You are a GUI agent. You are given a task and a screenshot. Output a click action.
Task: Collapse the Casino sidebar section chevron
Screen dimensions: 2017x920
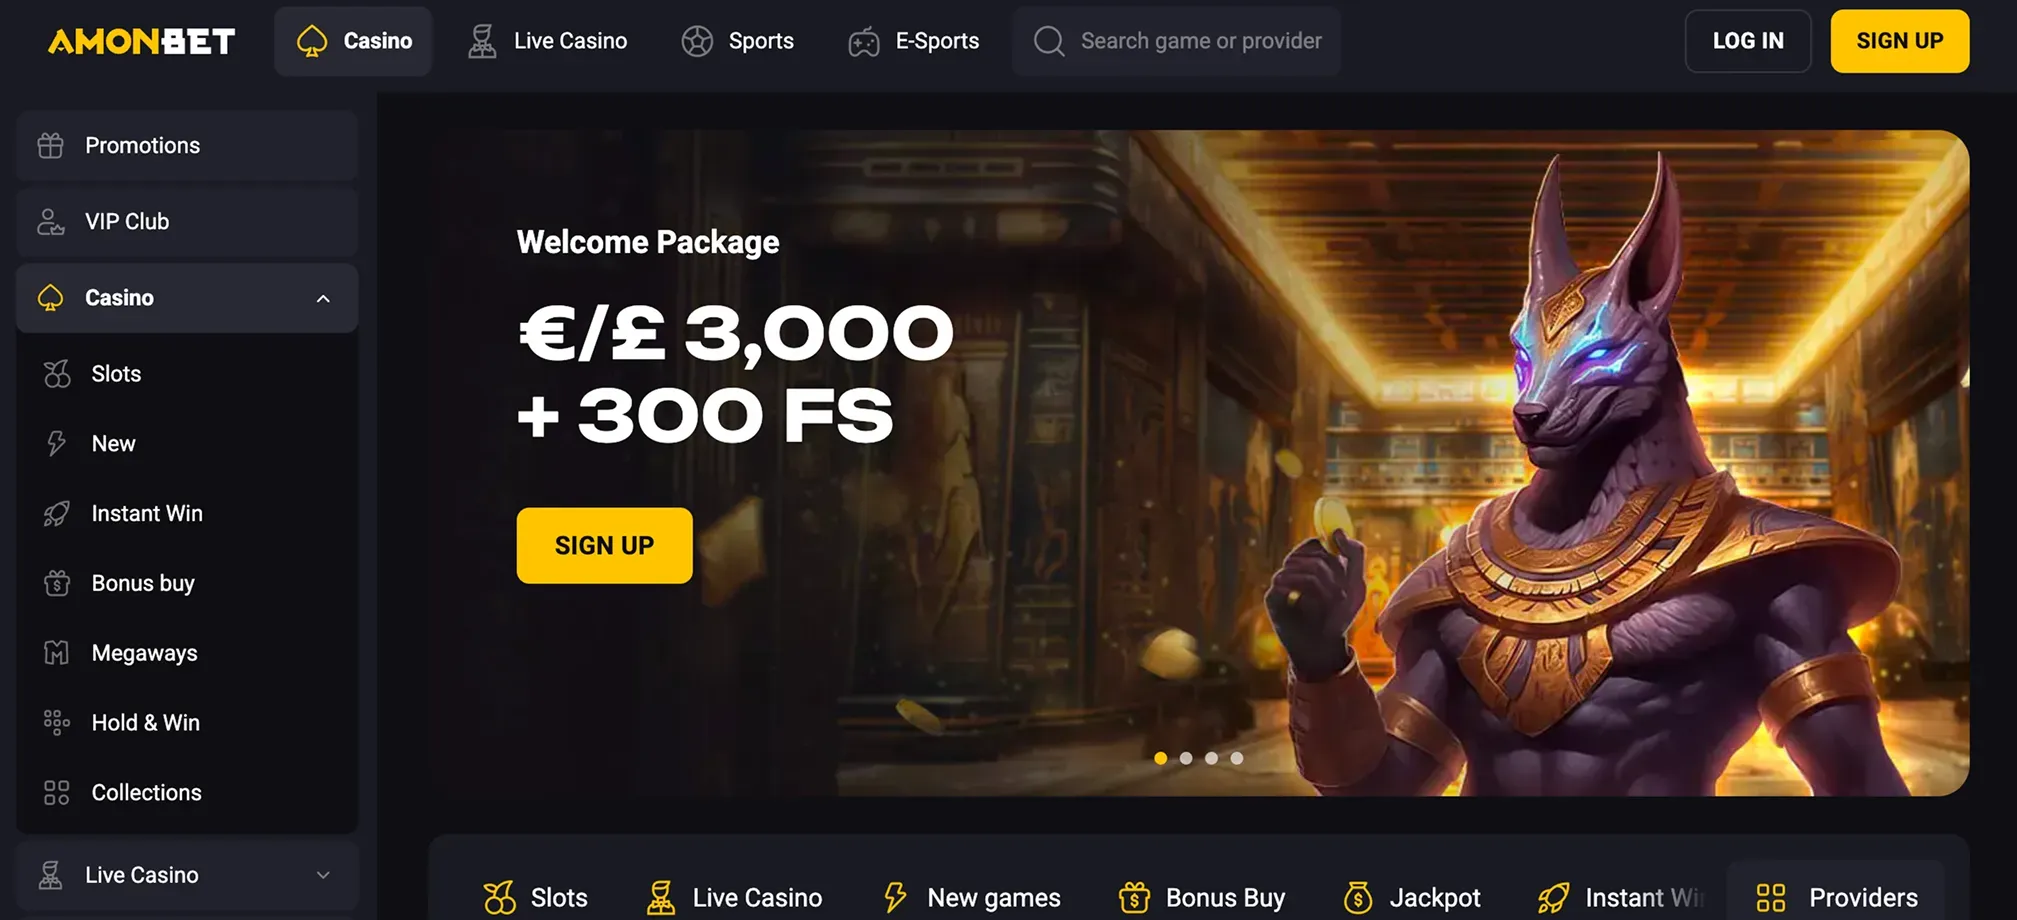323,299
